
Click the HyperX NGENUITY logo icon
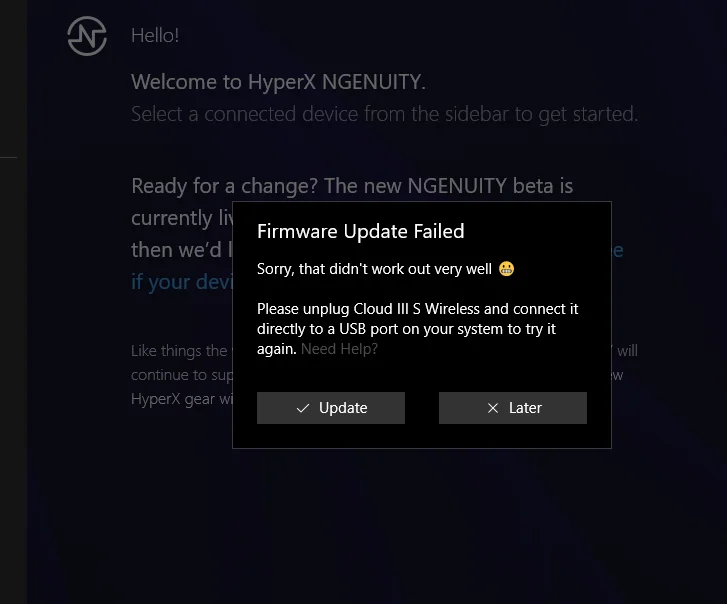point(87,36)
